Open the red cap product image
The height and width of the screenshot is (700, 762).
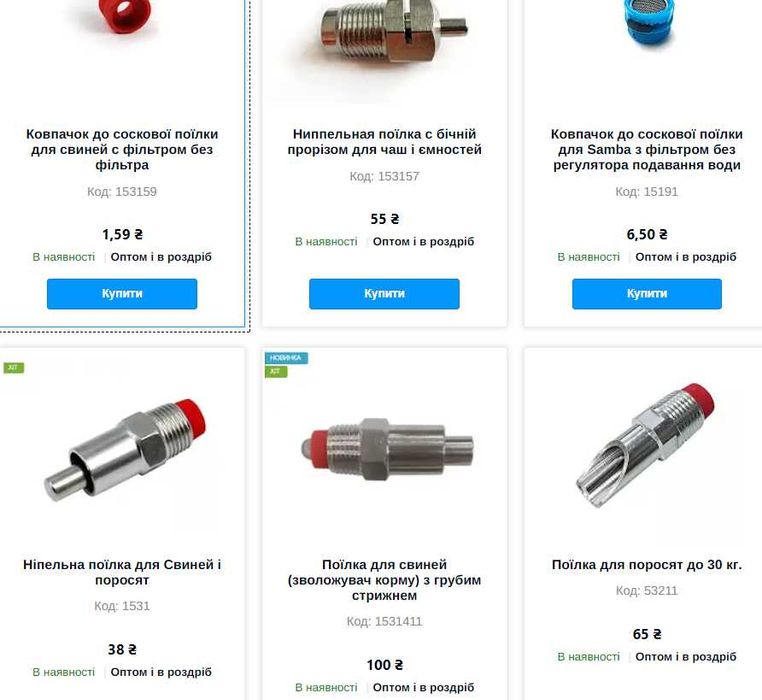click(x=124, y=17)
